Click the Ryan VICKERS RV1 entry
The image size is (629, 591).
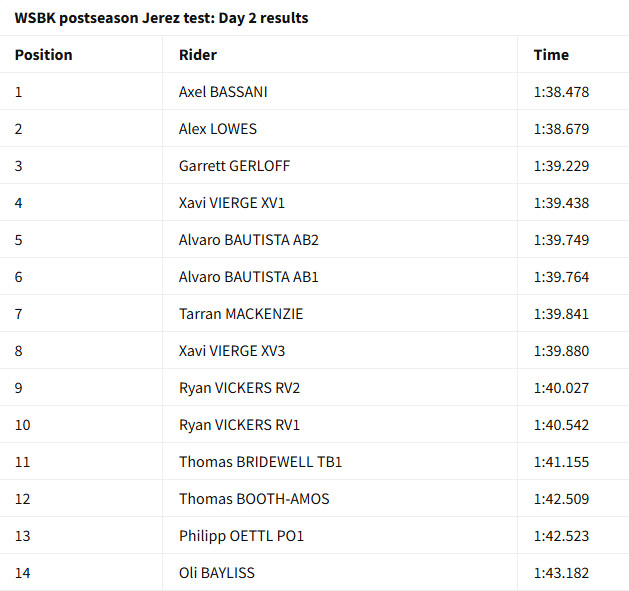point(239,425)
